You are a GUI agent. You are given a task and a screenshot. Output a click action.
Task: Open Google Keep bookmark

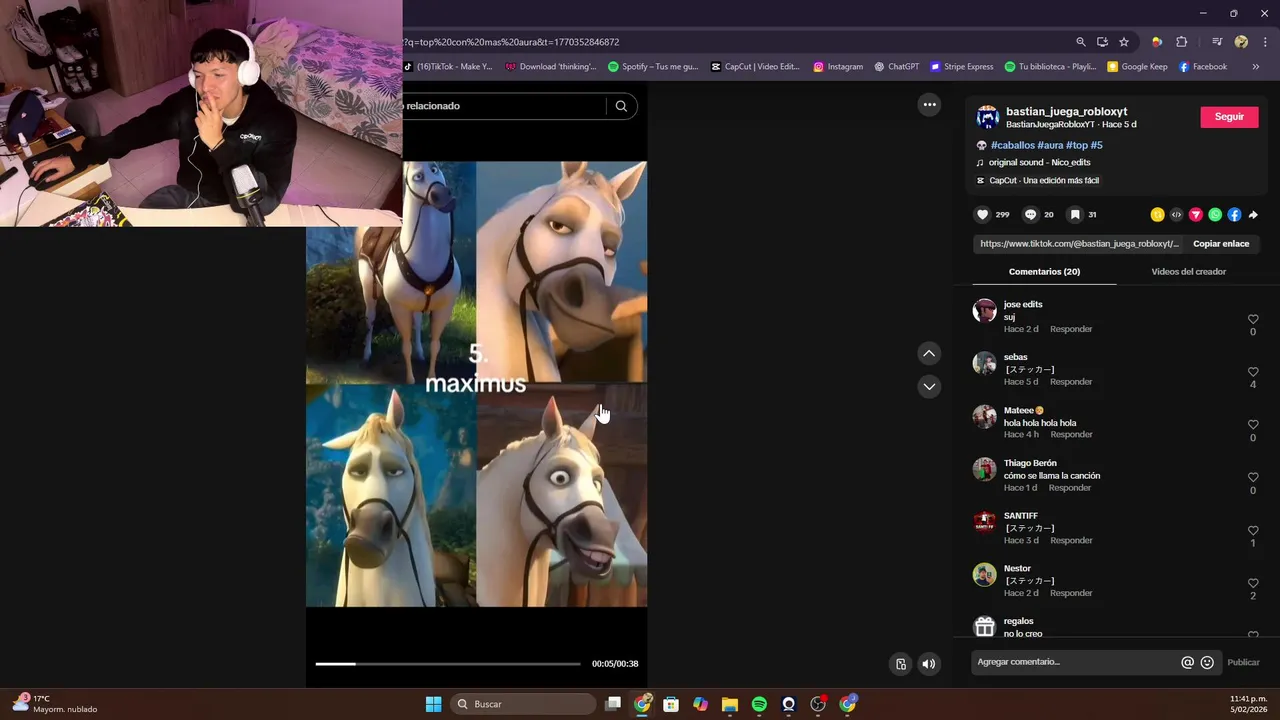click(1137, 67)
